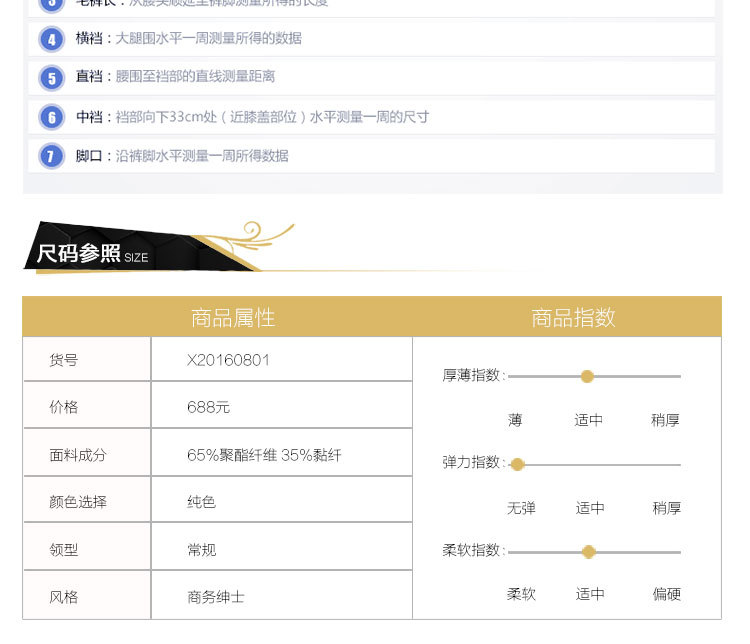The height and width of the screenshot is (644, 750).
Task: Click the number 7 circle icon
Action: 52,156
